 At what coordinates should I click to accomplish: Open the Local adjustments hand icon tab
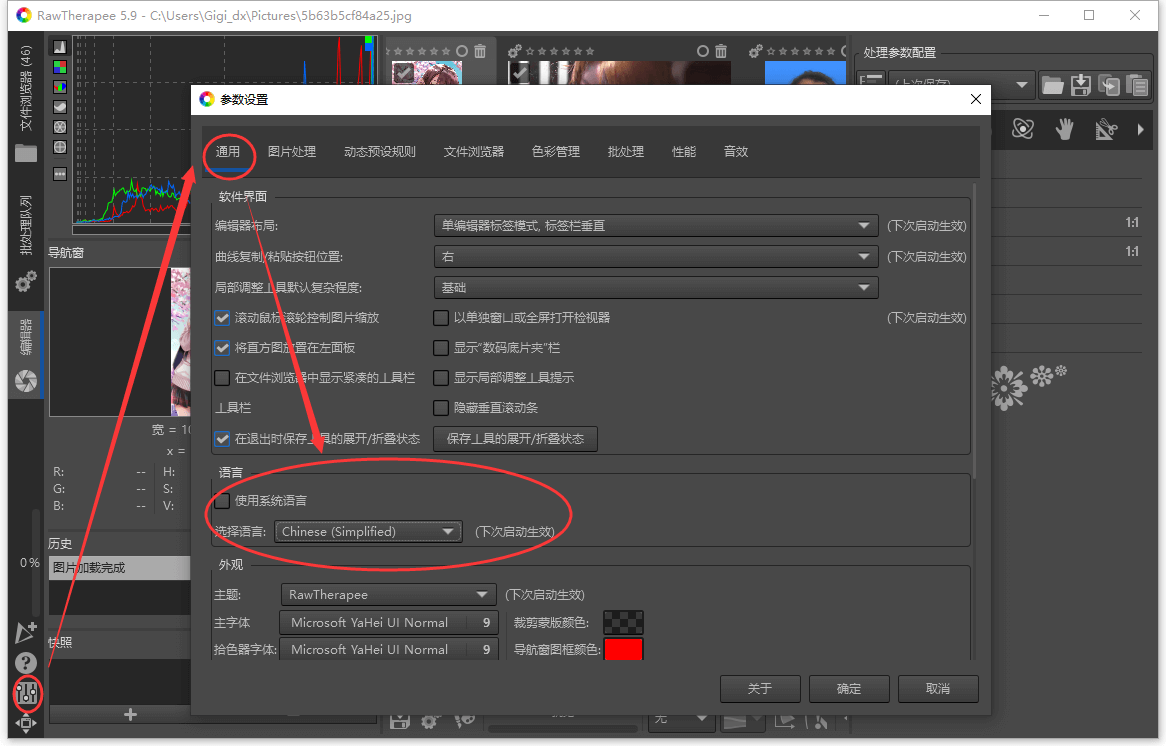click(1065, 129)
